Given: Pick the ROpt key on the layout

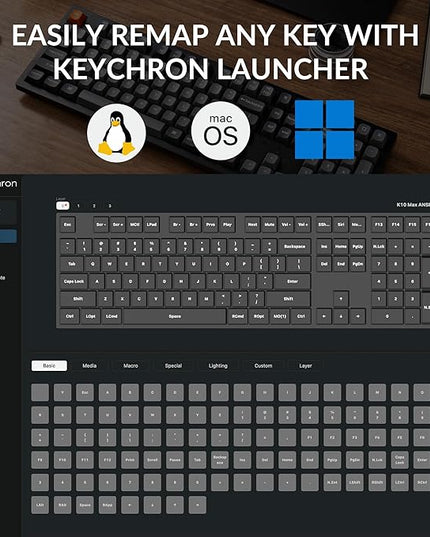Looking at the screenshot, I should (259, 316).
